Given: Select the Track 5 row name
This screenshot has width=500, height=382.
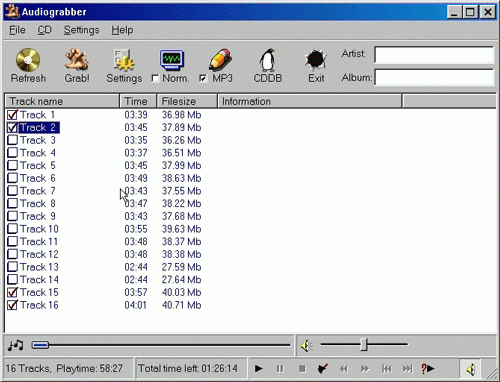Looking at the screenshot, I should tap(38, 166).
